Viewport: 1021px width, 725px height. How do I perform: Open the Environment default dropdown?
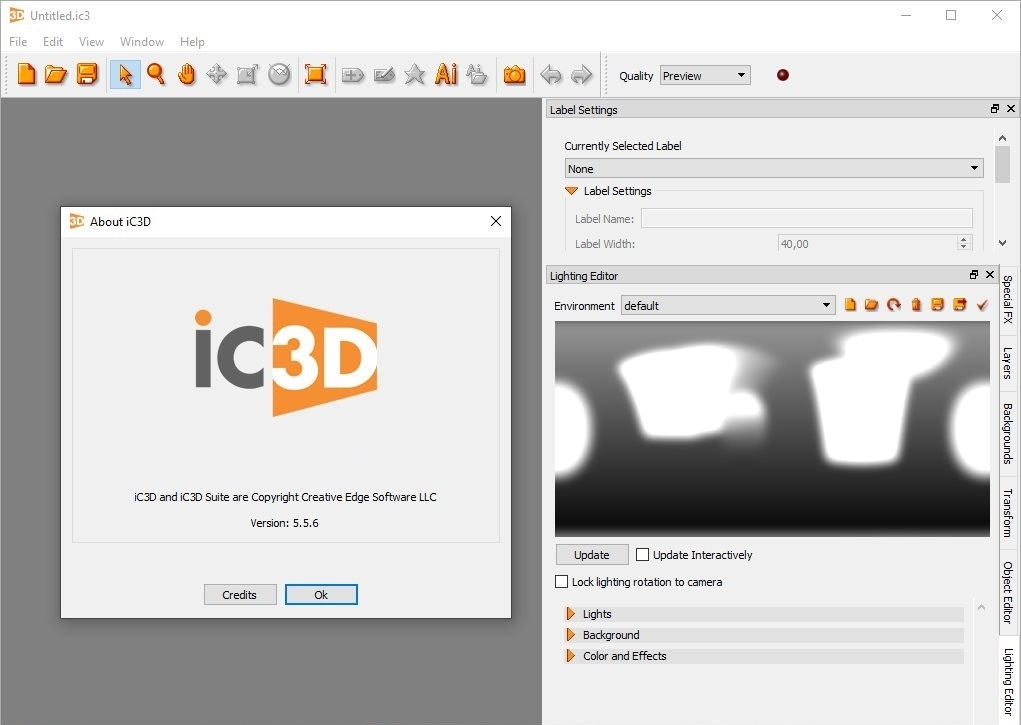tap(728, 306)
